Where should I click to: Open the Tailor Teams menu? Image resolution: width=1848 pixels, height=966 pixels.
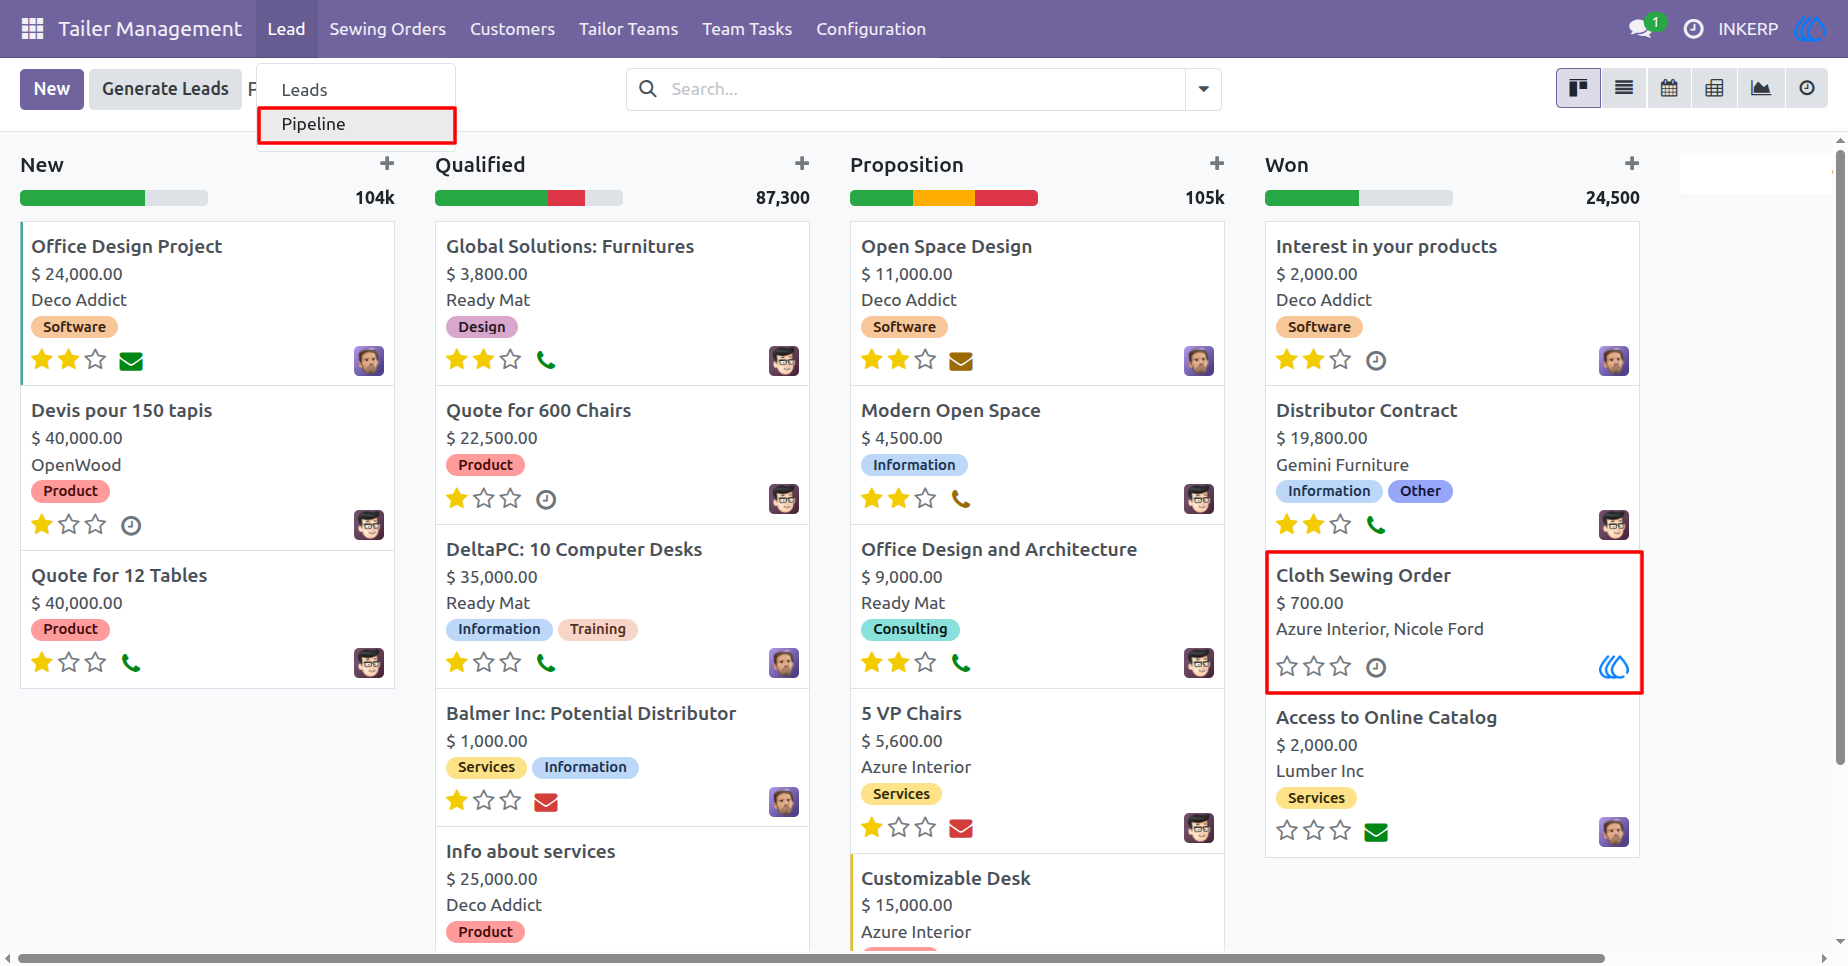628,29
